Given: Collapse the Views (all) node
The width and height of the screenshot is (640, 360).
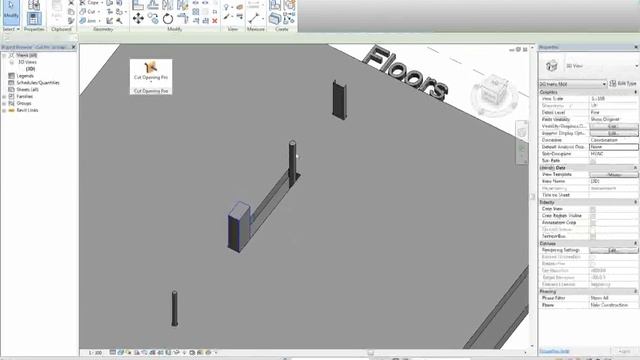Looking at the screenshot, I should 4,56.
